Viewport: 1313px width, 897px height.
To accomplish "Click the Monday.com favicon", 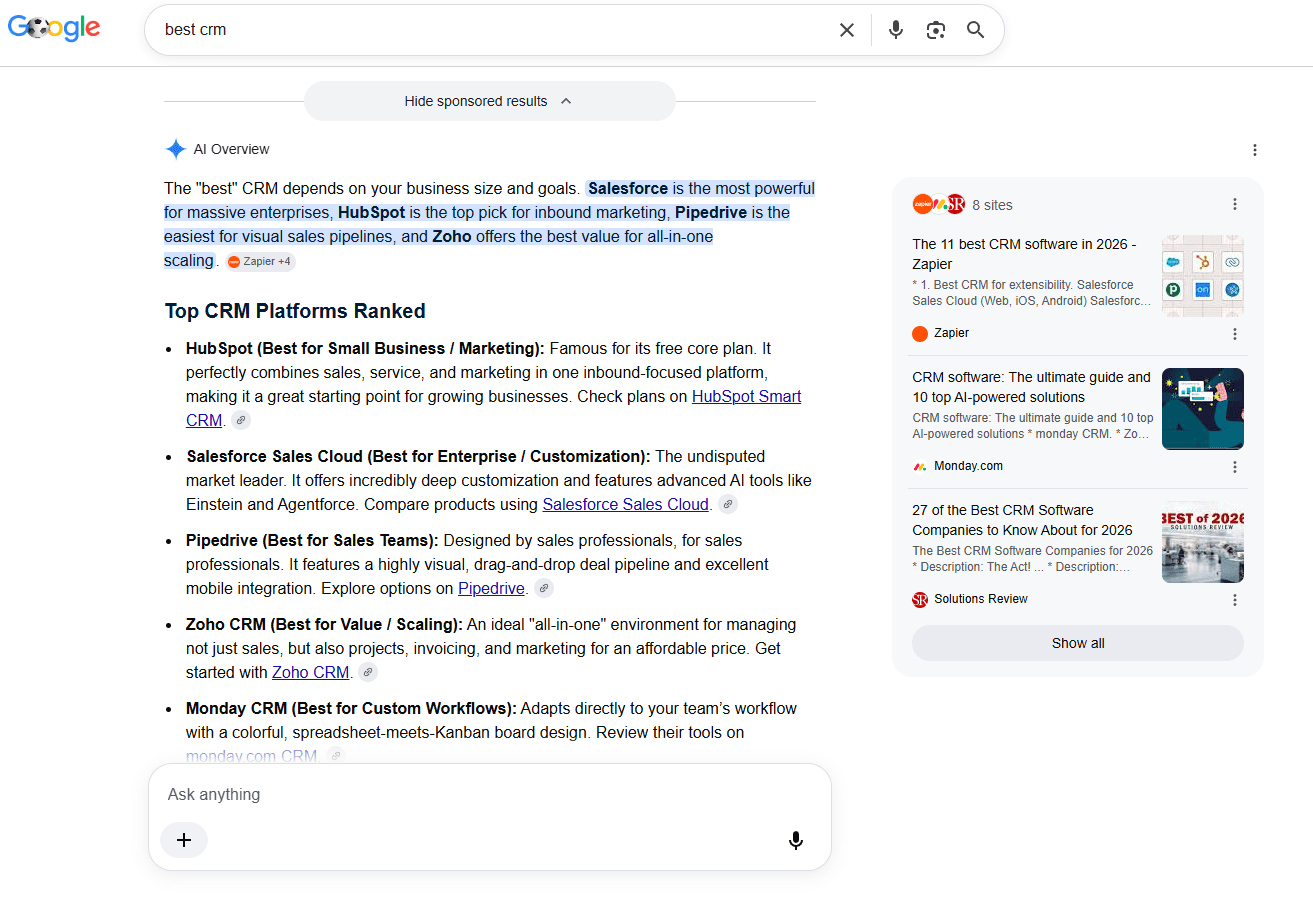I will pos(920,466).
